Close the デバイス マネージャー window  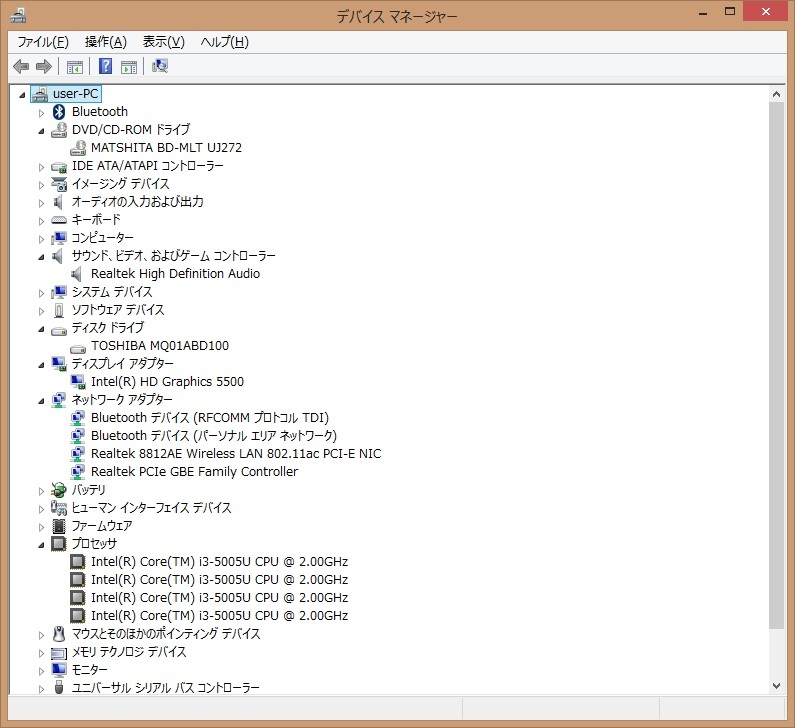[766, 12]
